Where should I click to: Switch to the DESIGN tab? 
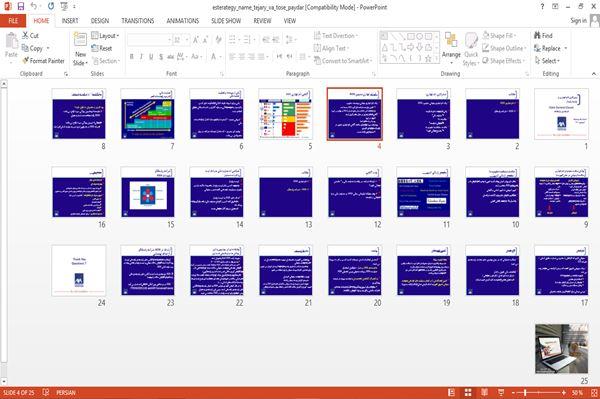coord(99,21)
